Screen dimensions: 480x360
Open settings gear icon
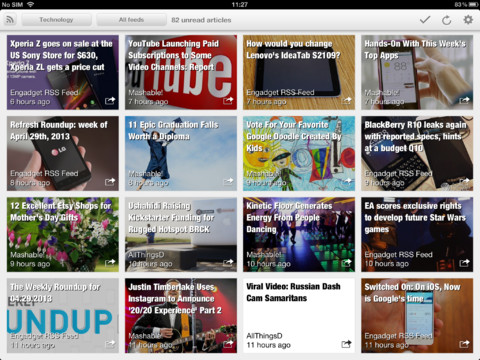click(x=468, y=20)
